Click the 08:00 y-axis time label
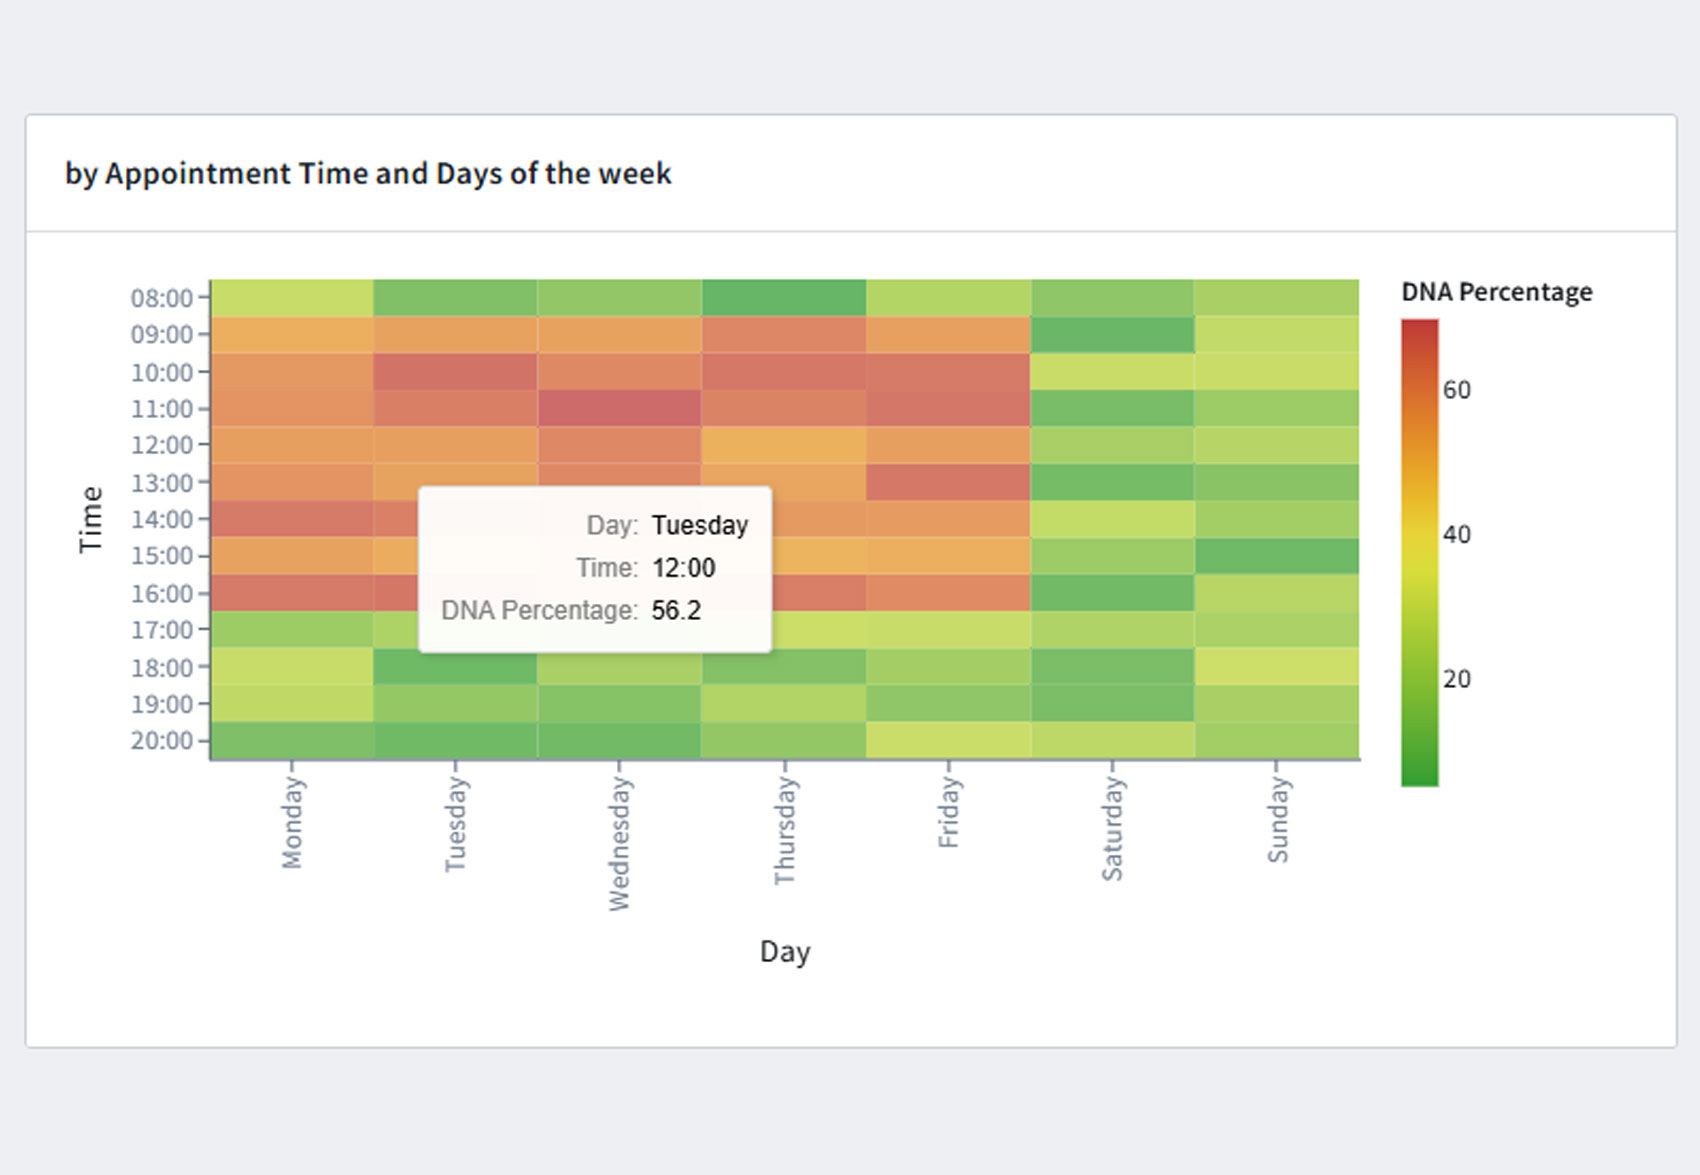1700x1175 pixels. coord(161,298)
